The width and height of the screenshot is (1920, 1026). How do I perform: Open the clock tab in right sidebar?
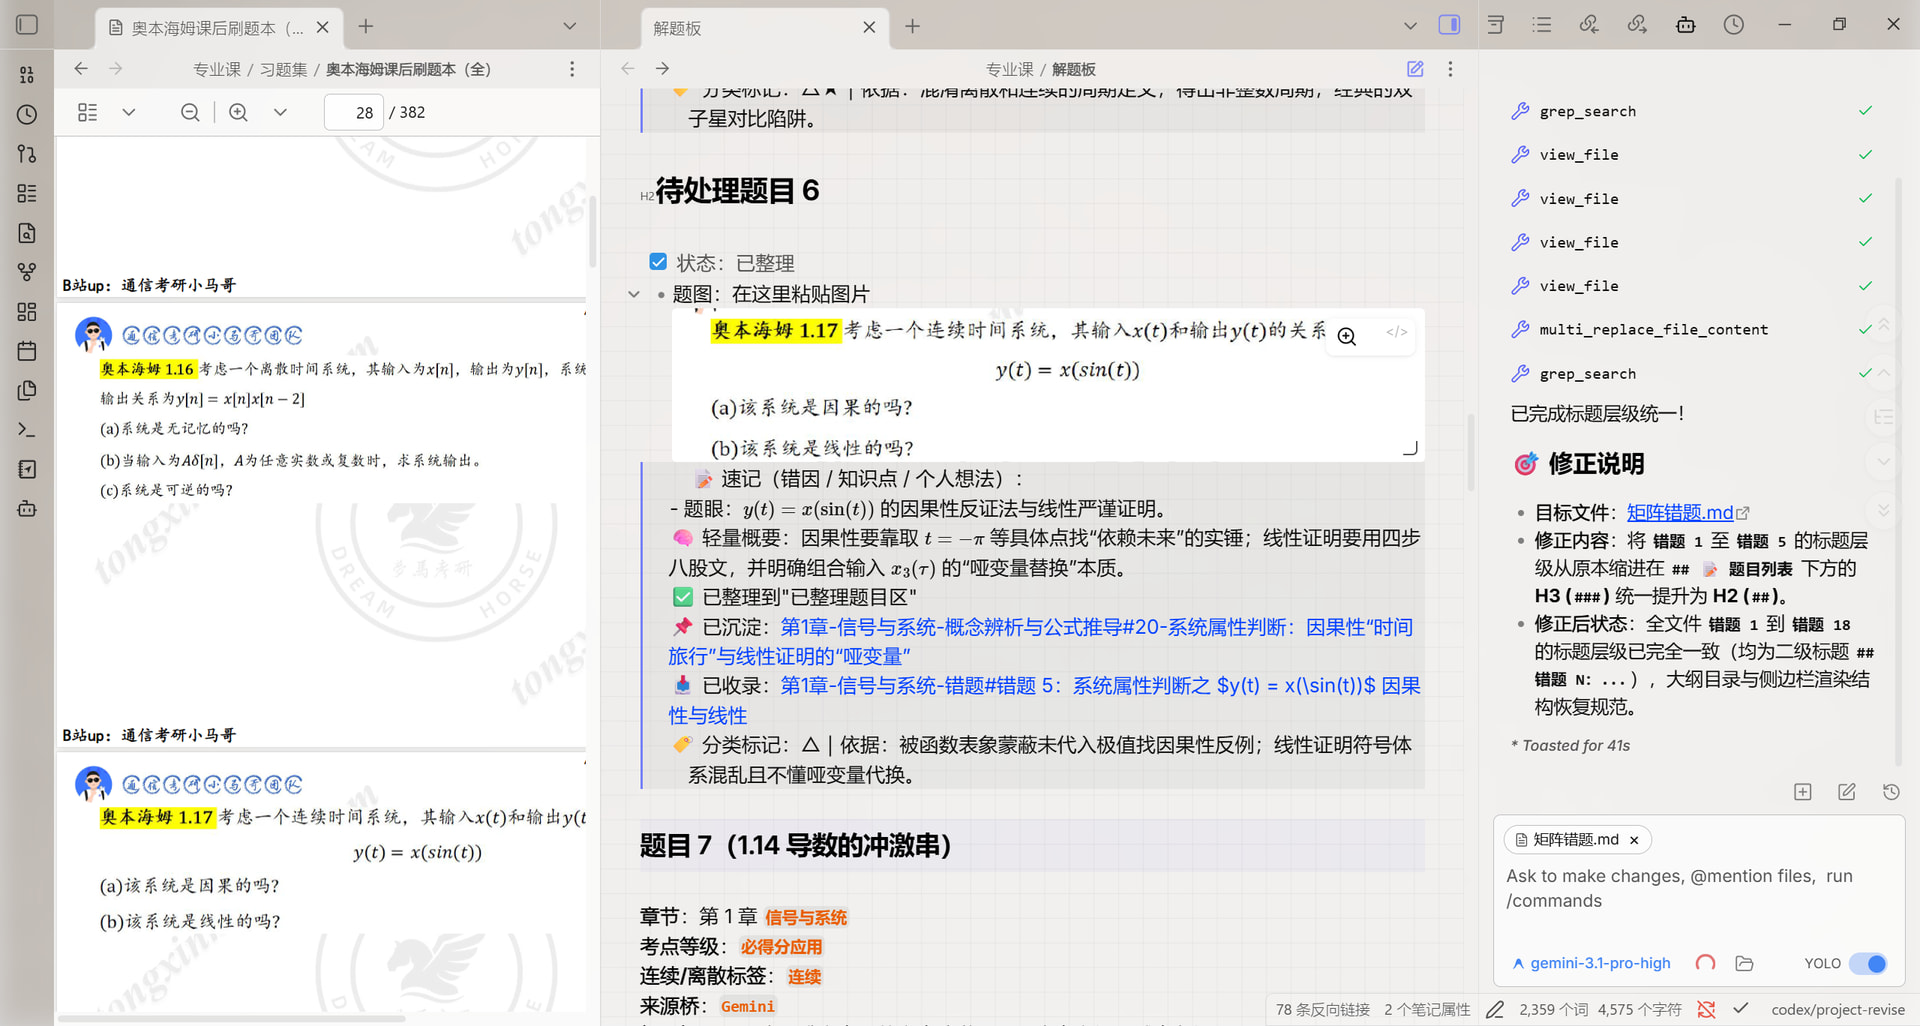point(1733,25)
